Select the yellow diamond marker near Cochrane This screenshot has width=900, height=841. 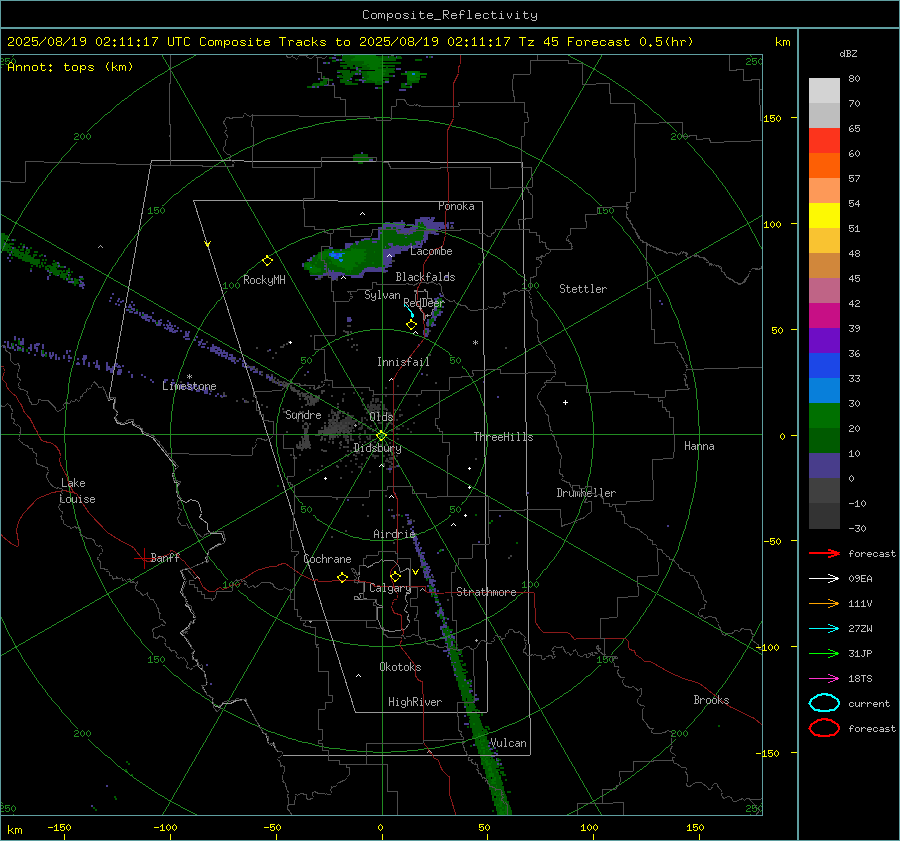coord(342,577)
